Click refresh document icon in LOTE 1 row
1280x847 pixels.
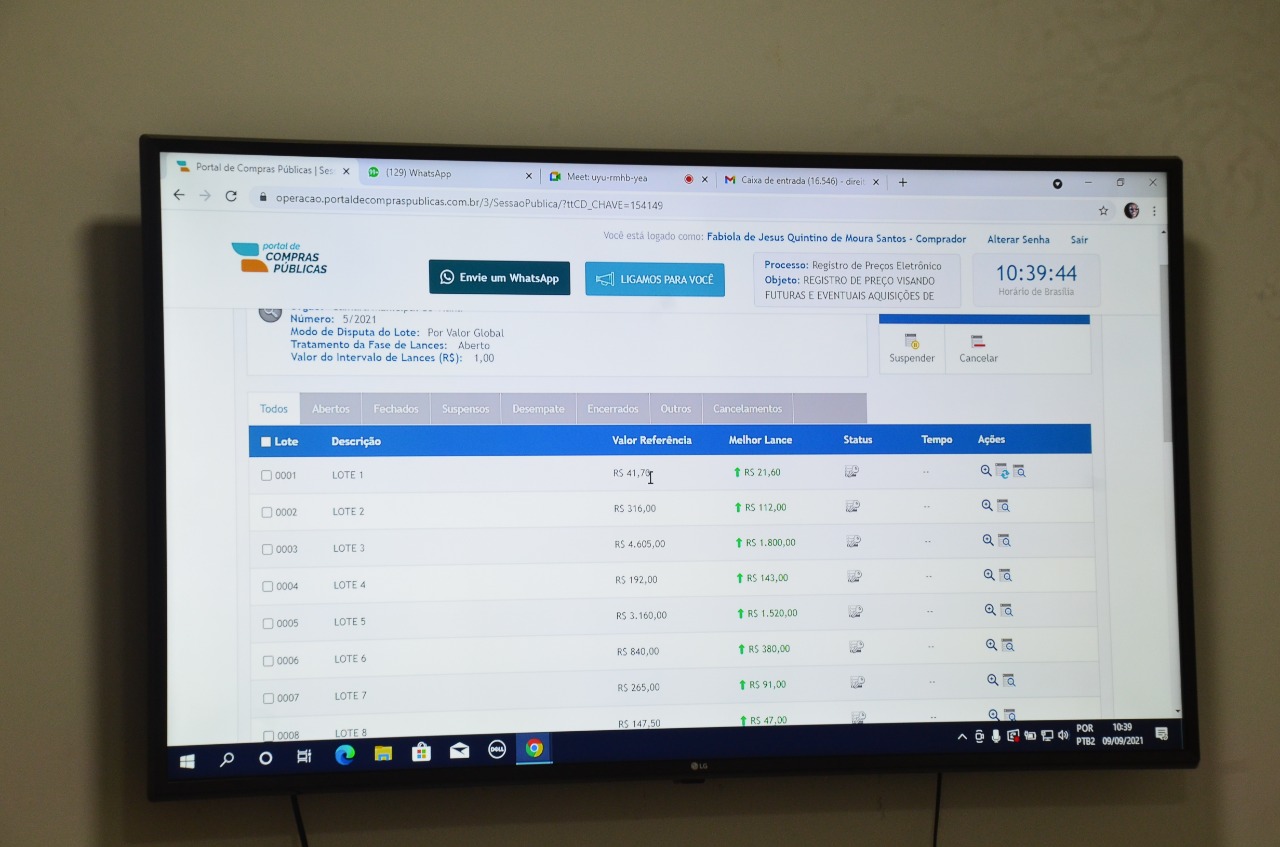(x=1002, y=471)
